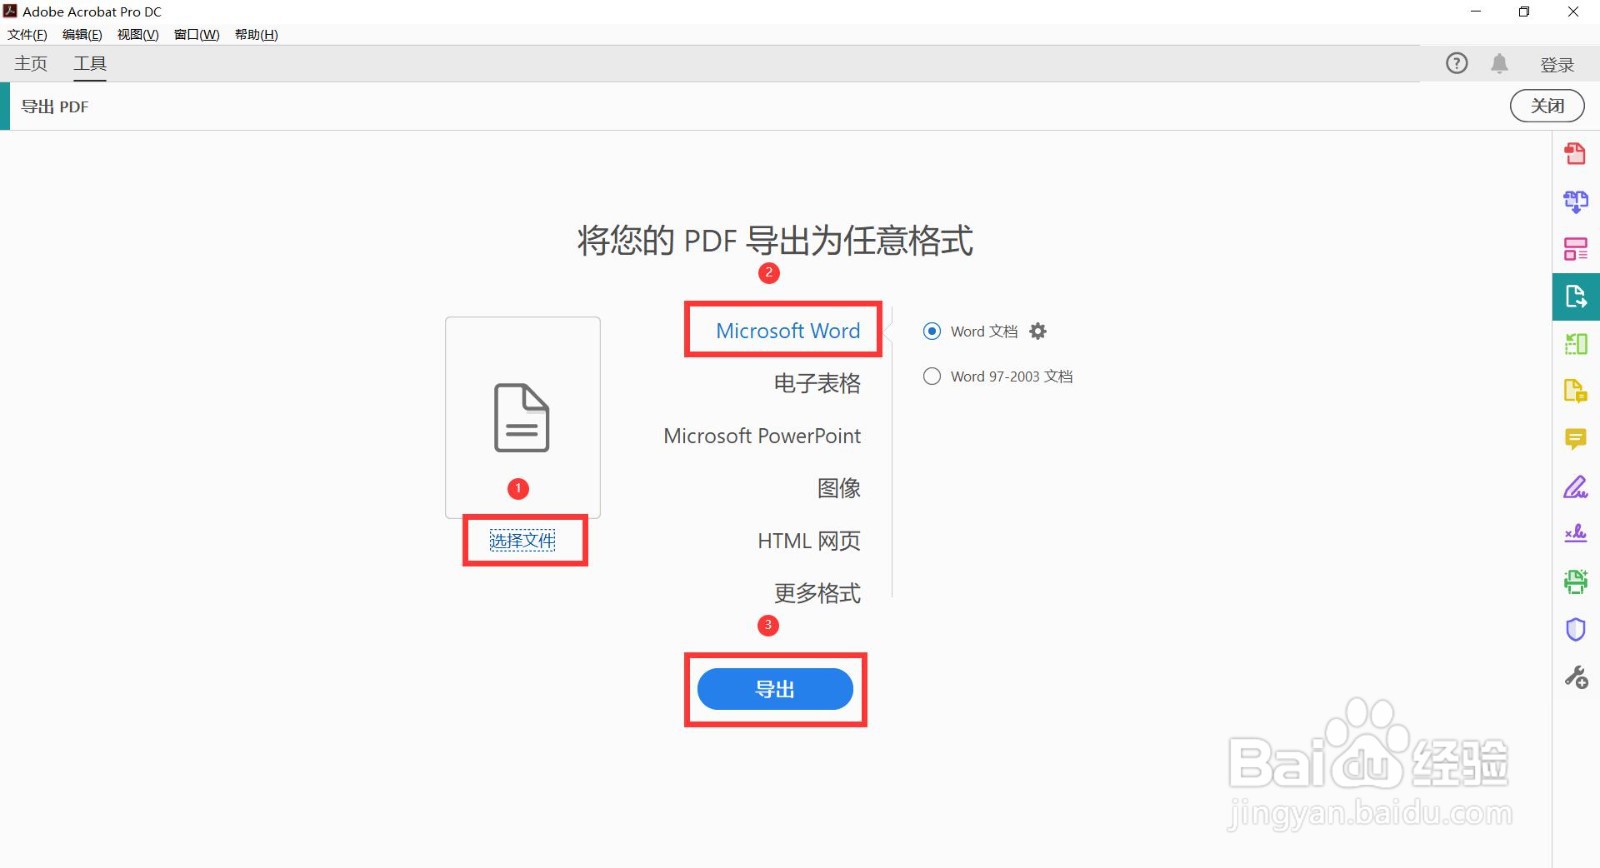
Task: Open the Organize Pages pink icon
Action: [x=1575, y=249]
